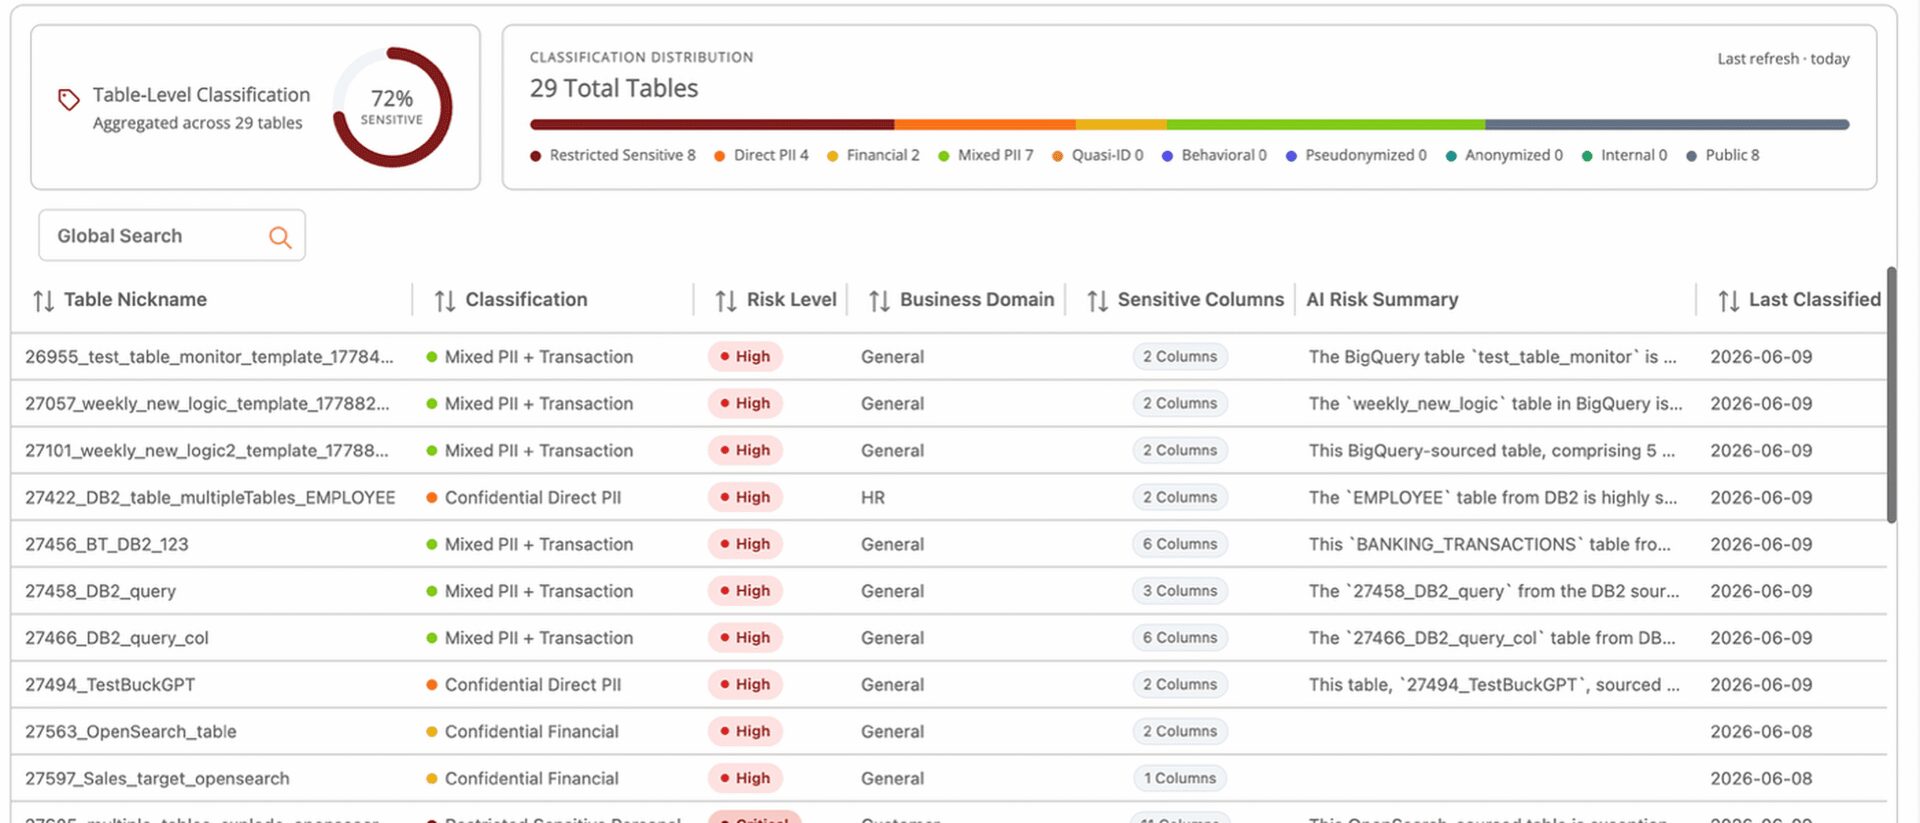This screenshot has height=823, width=1920.
Task: Click Confidential Direct PII for 27494_TestBuckGPT
Action: pyautogui.click(x=533, y=685)
